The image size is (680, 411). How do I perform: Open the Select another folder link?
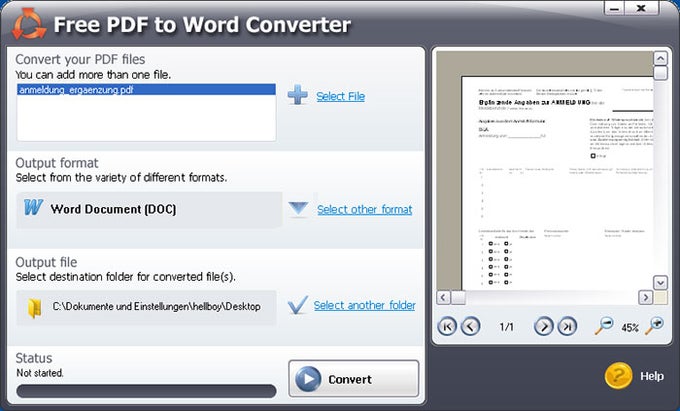click(364, 305)
